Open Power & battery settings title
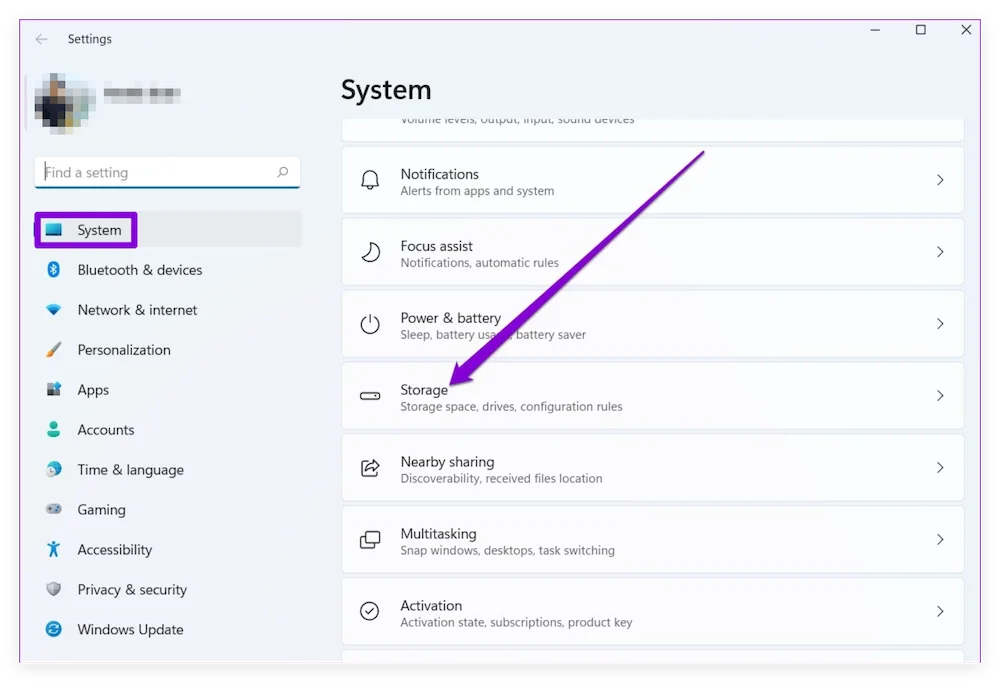Viewport: 1000px width, 682px height. point(451,318)
